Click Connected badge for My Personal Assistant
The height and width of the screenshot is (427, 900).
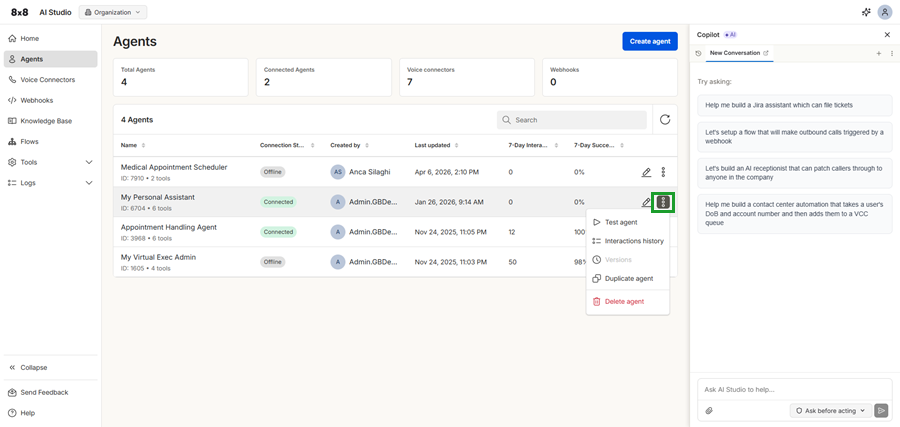(278, 202)
